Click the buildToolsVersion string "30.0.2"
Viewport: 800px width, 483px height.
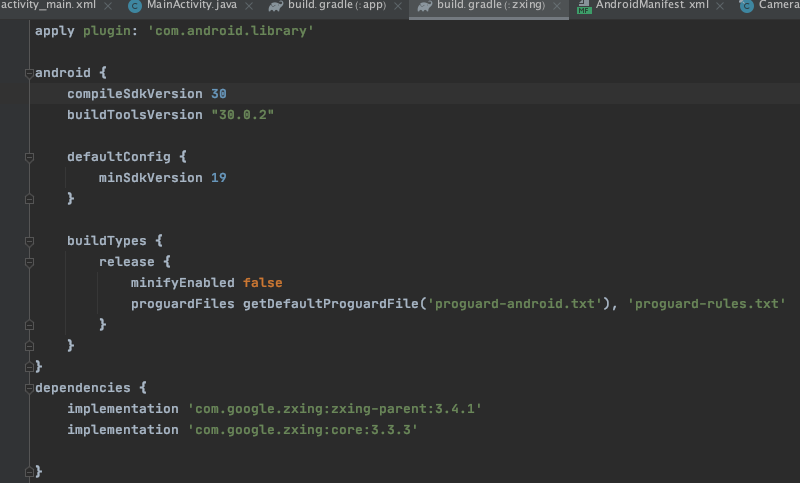(x=242, y=115)
